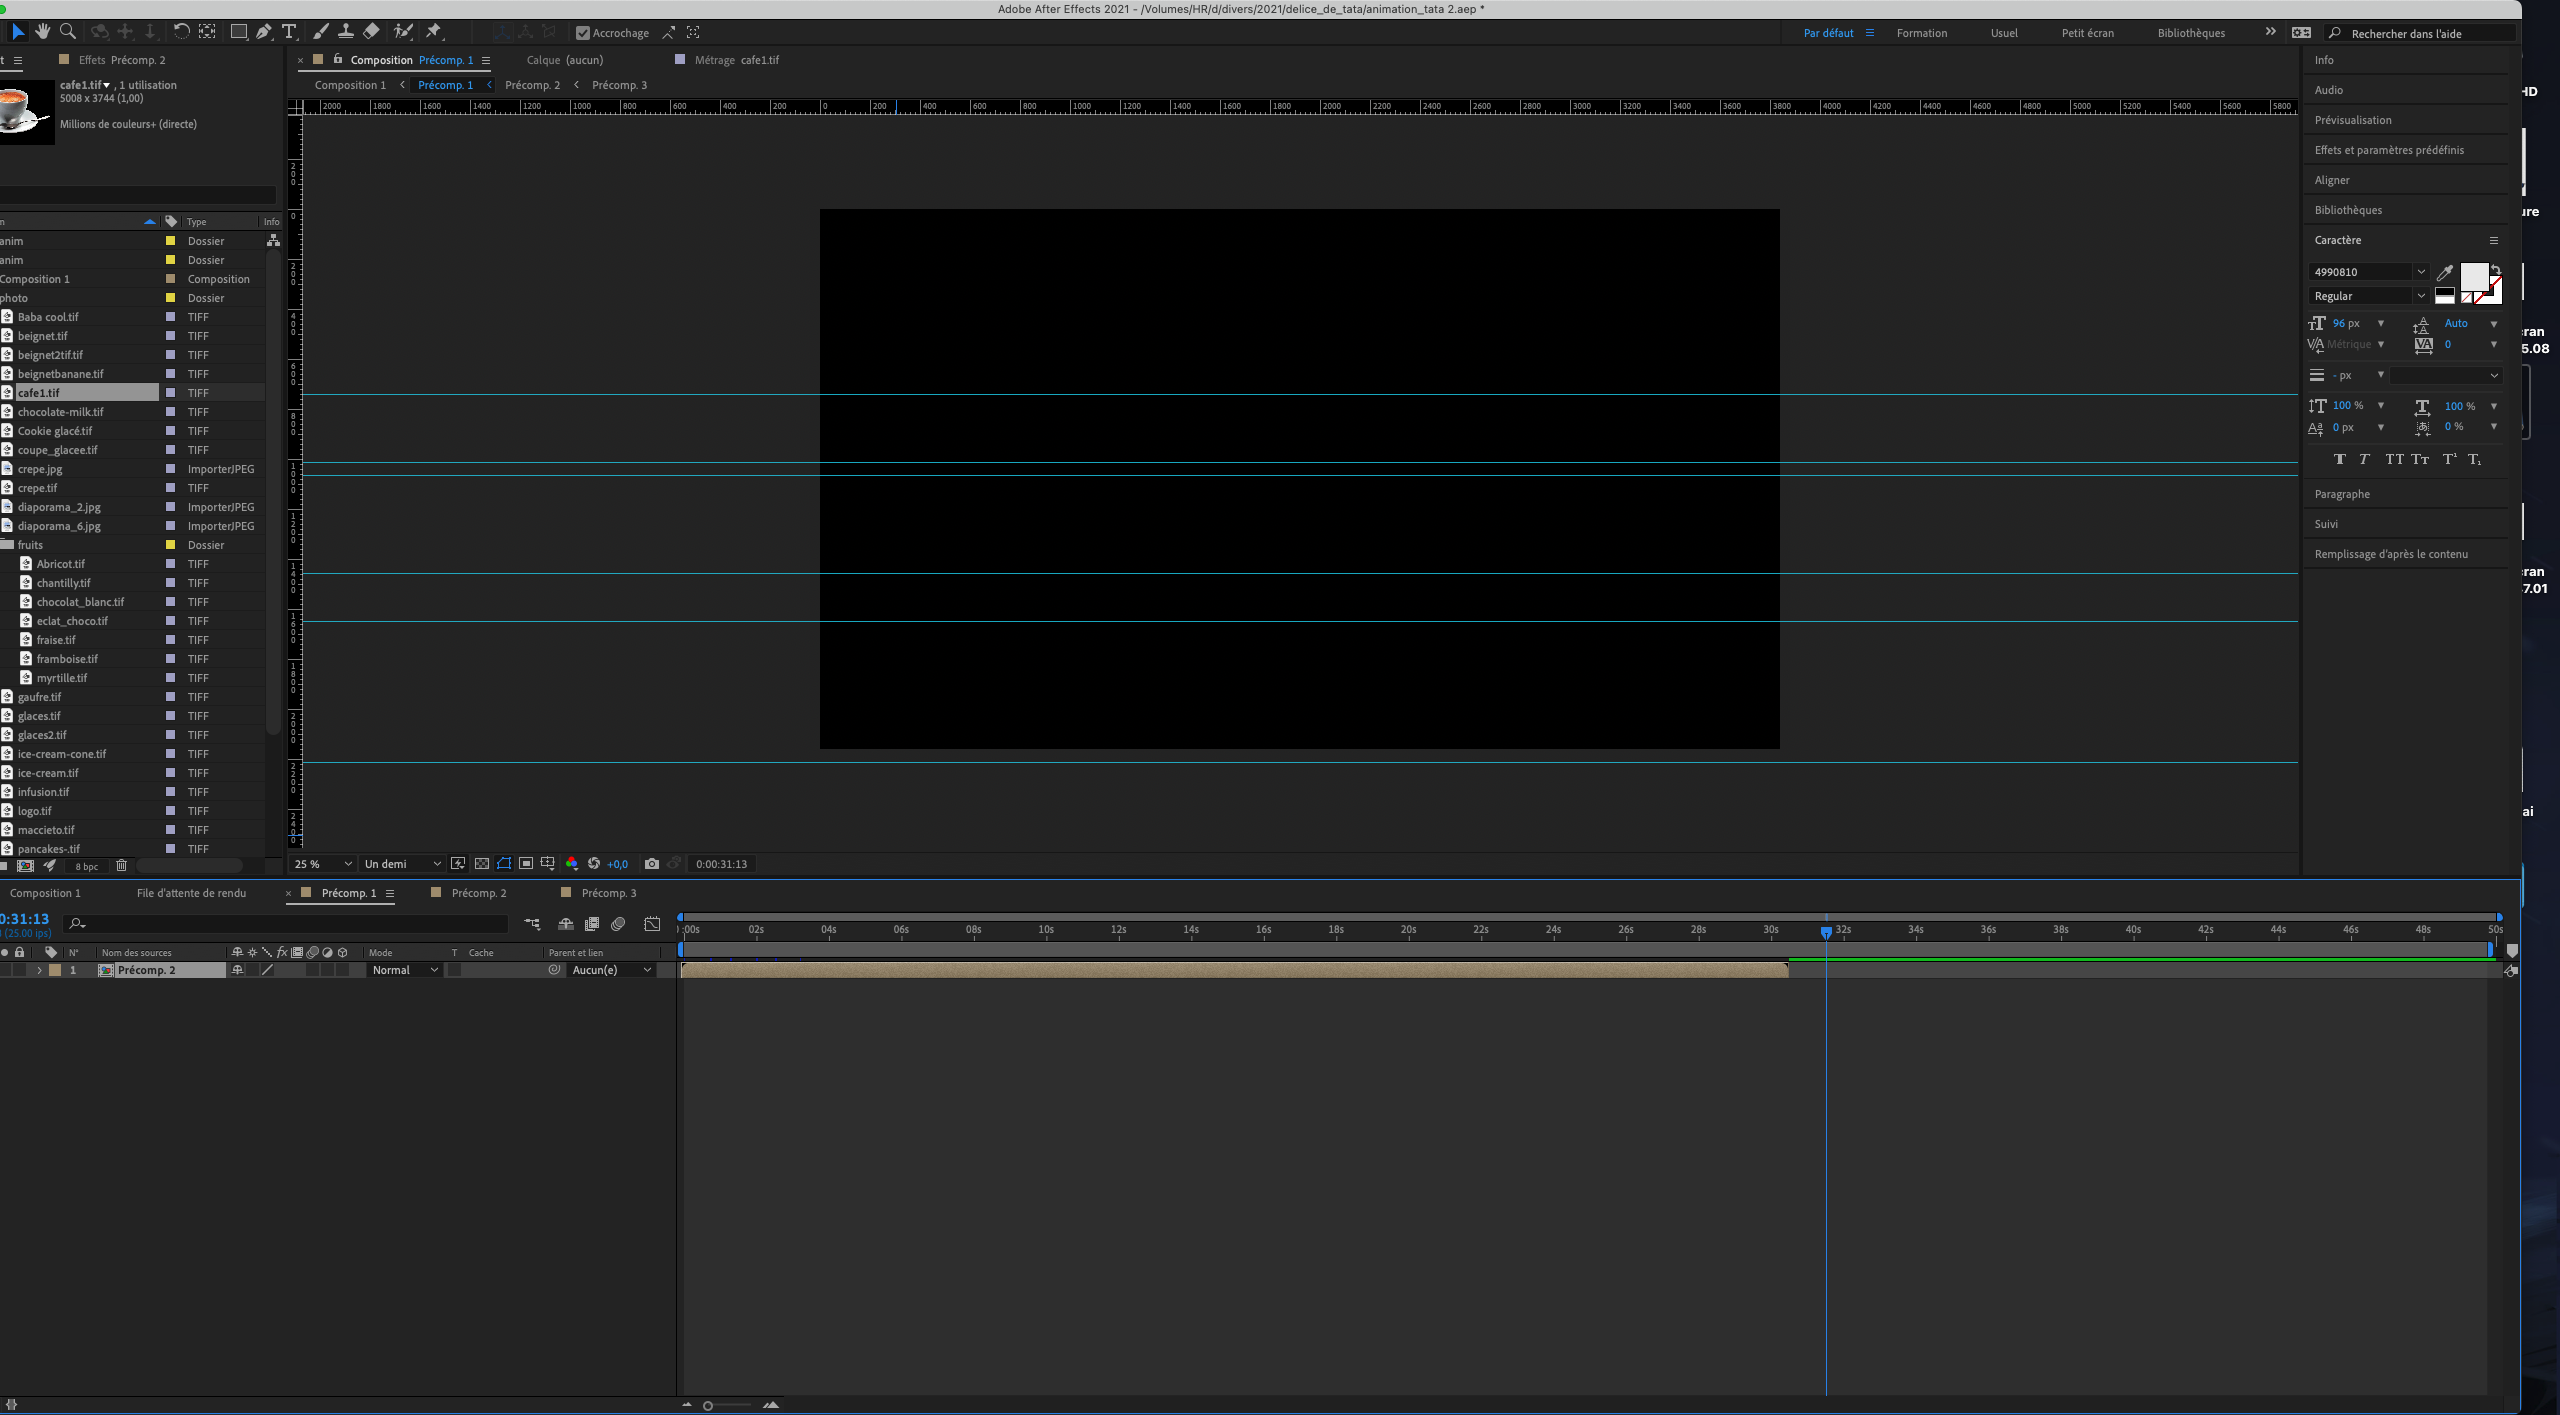Open the Un demi resolution dropdown

[402, 864]
